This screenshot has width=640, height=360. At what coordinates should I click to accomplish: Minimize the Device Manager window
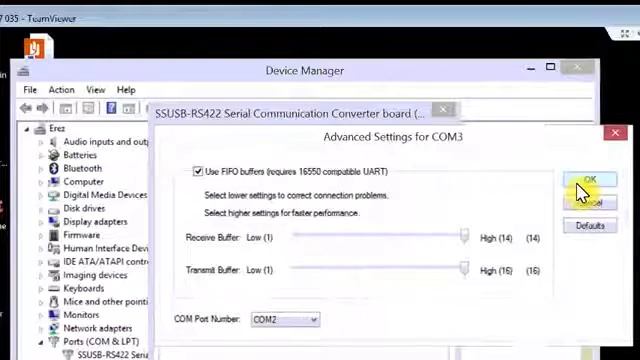tap(531, 69)
